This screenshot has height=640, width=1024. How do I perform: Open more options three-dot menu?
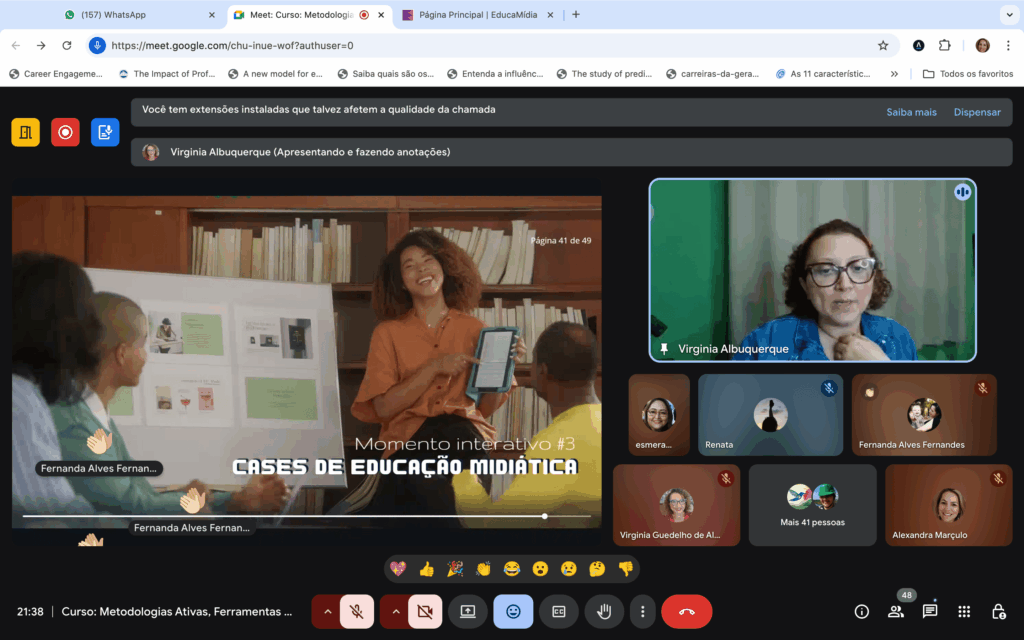[643, 611]
